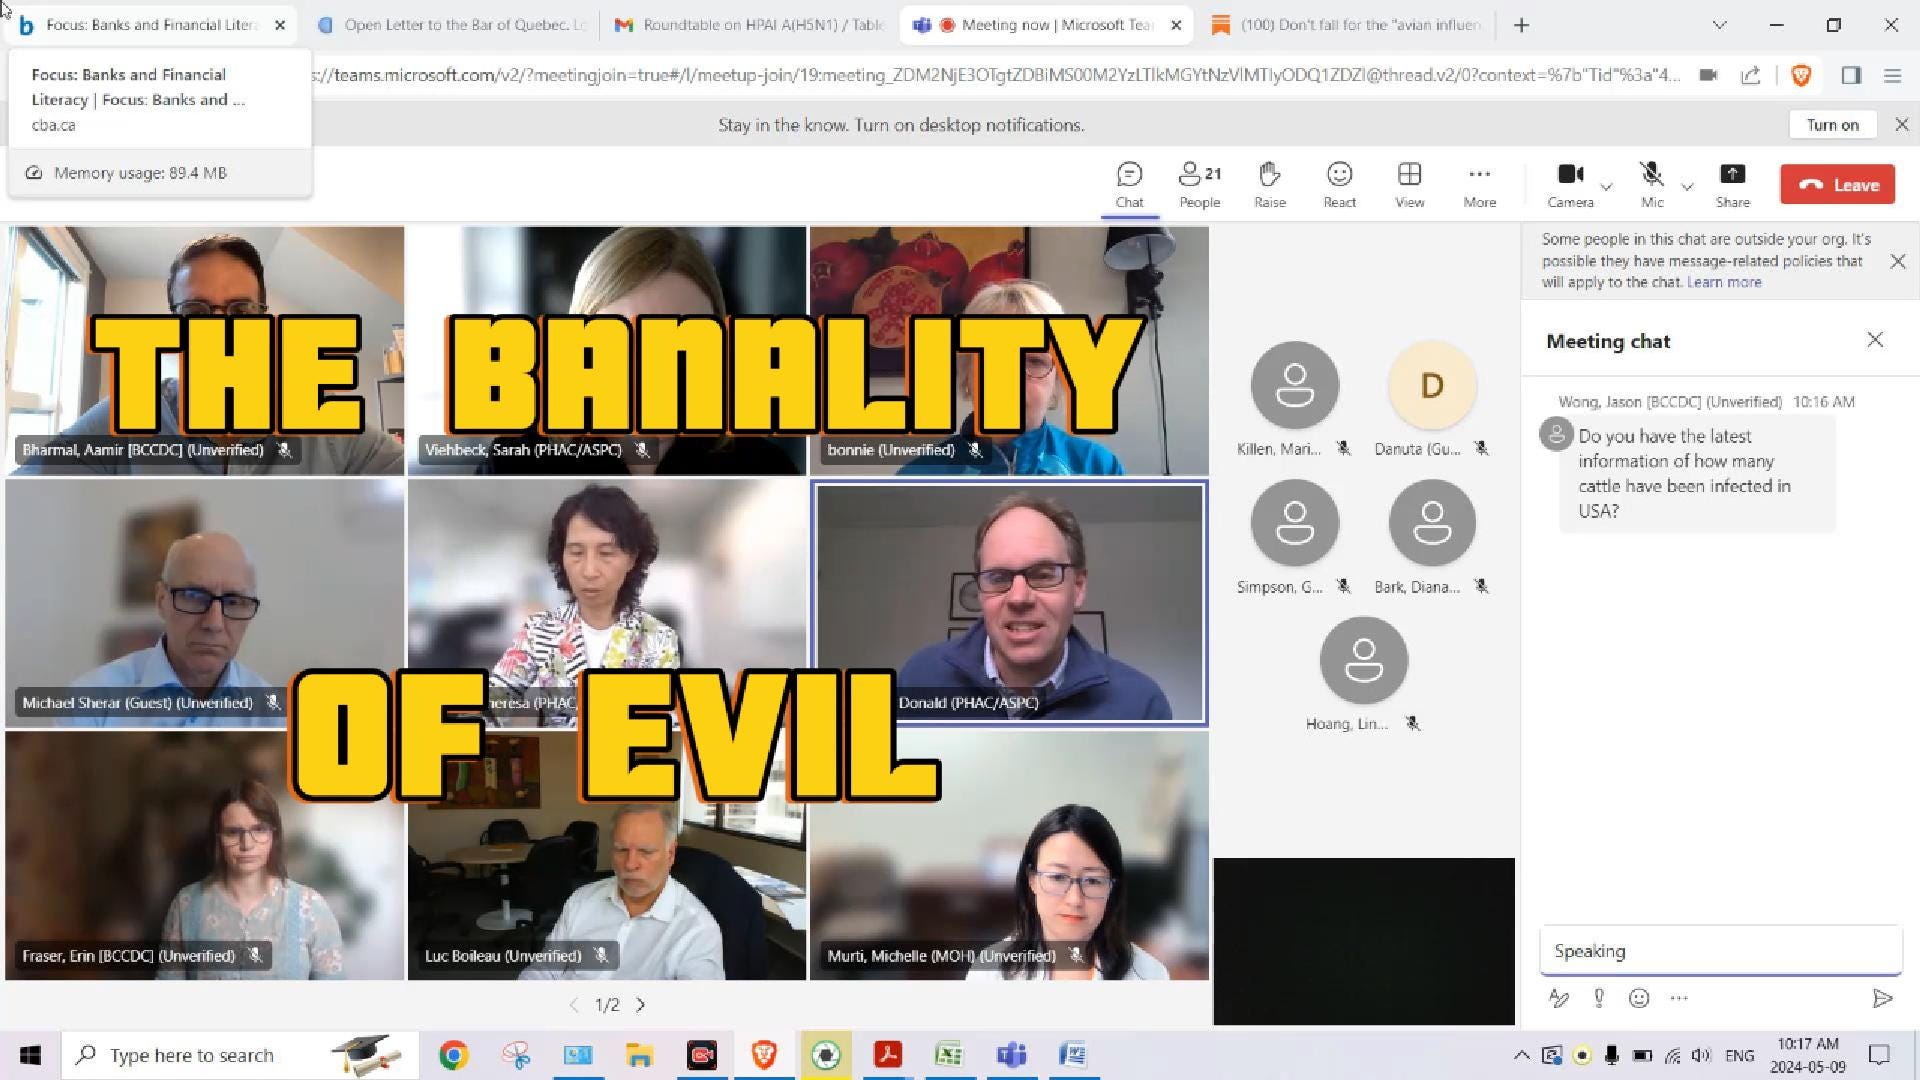The width and height of the screenshot is (1920, 1080).
Task: Open the React emoji menu
Action: click(x=1339, y=185)
